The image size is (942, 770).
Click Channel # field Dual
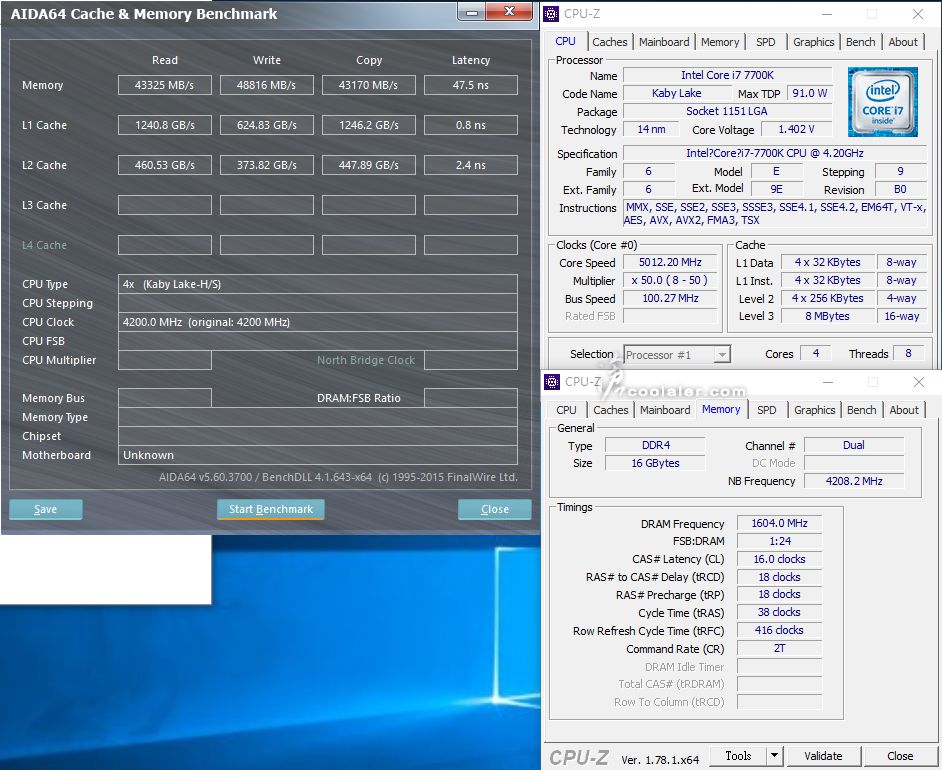coord(854,445)
